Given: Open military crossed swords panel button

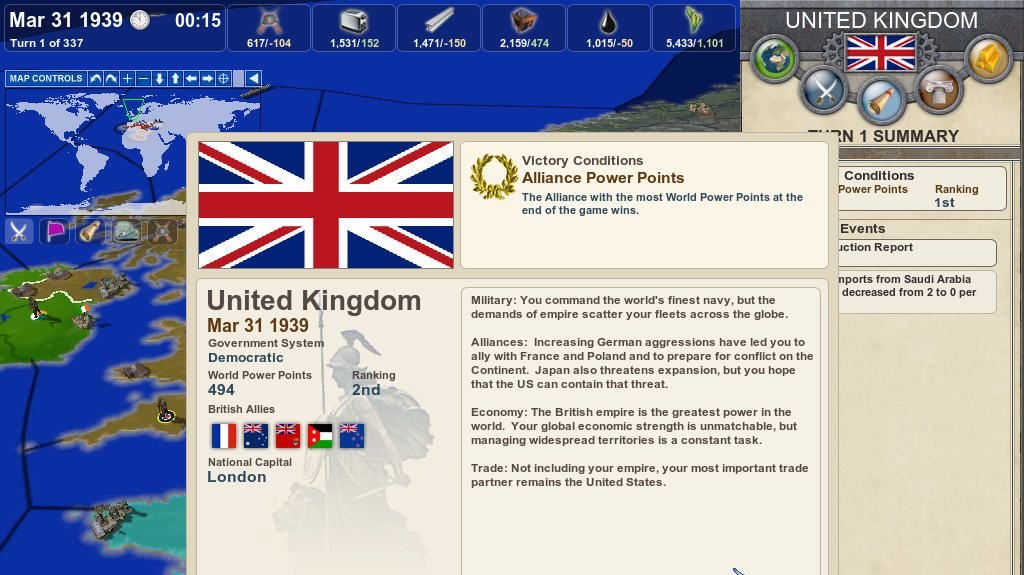Looking at the screenshot, I should (x=824, y=90).
